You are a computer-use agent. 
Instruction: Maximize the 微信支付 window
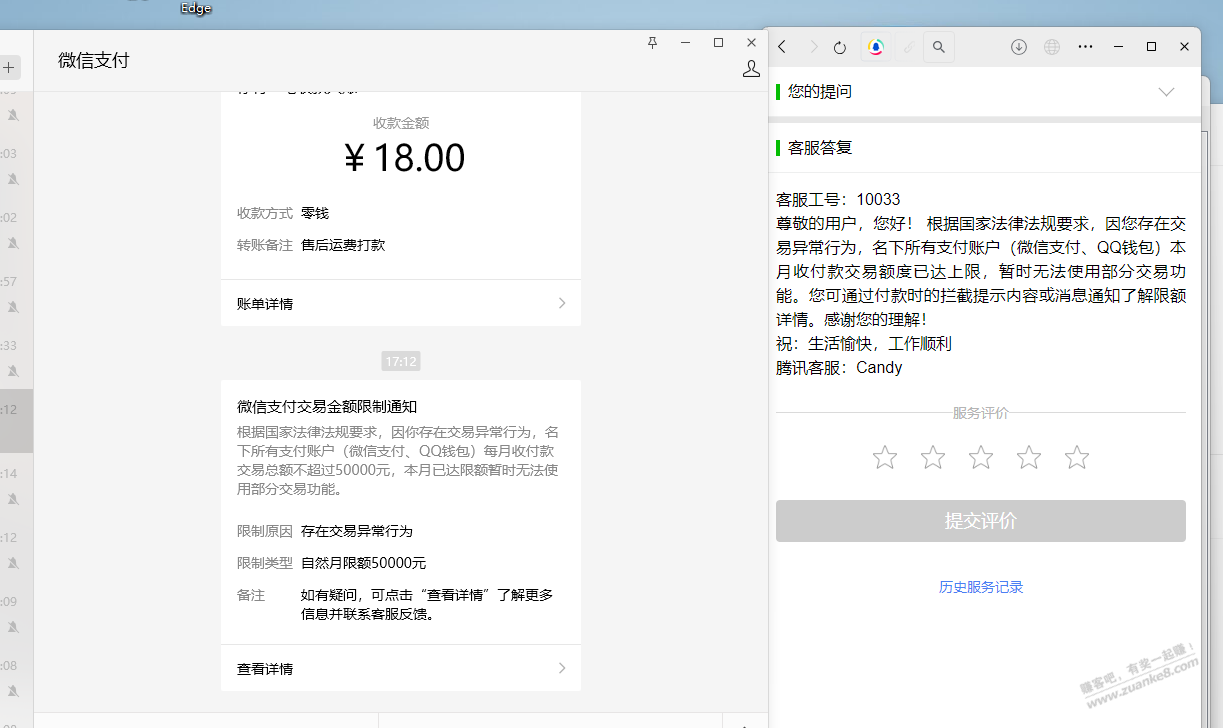tap(718, 42)
